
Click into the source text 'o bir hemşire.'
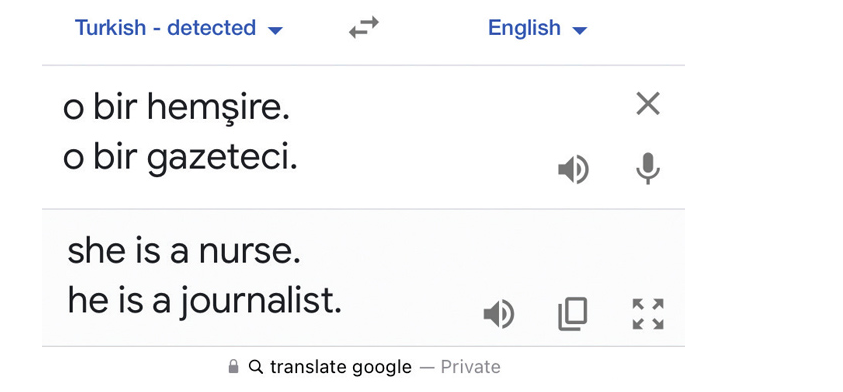pos(176,108)
